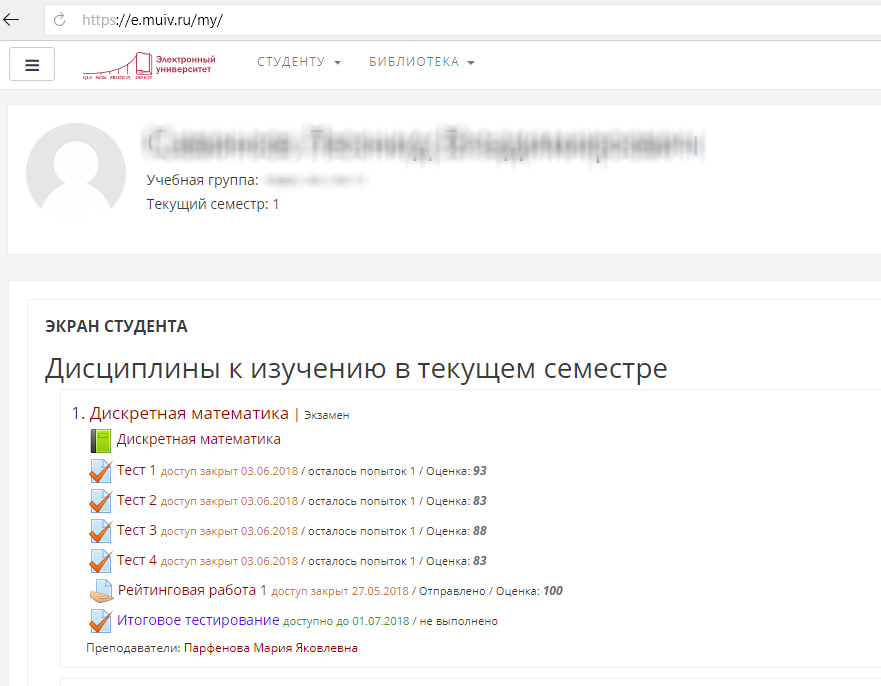Open the Итоговое тестирование link

pos(196,620)
